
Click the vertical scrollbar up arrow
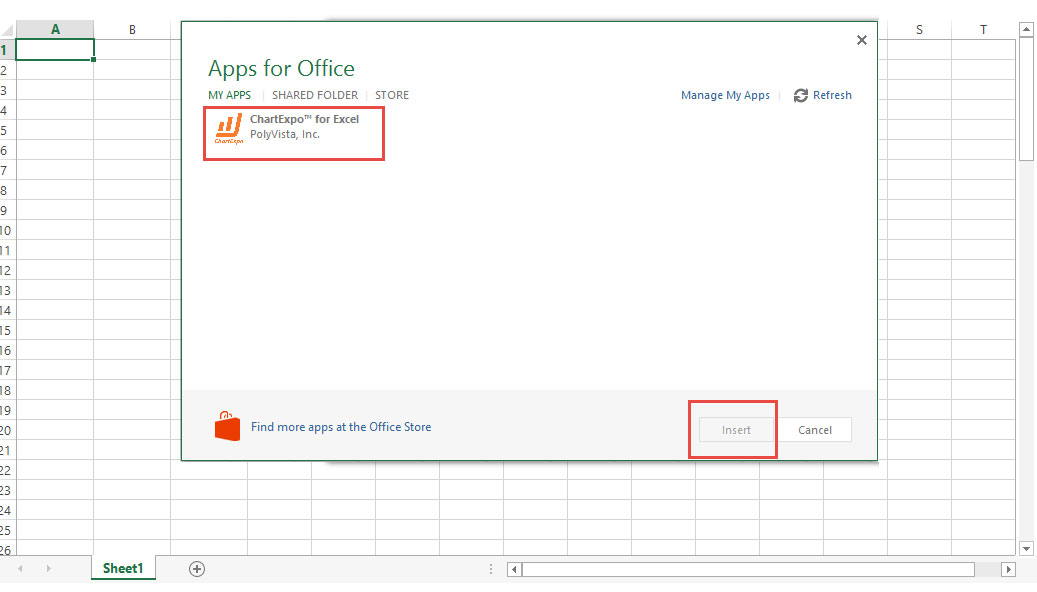click(1026, 29)
